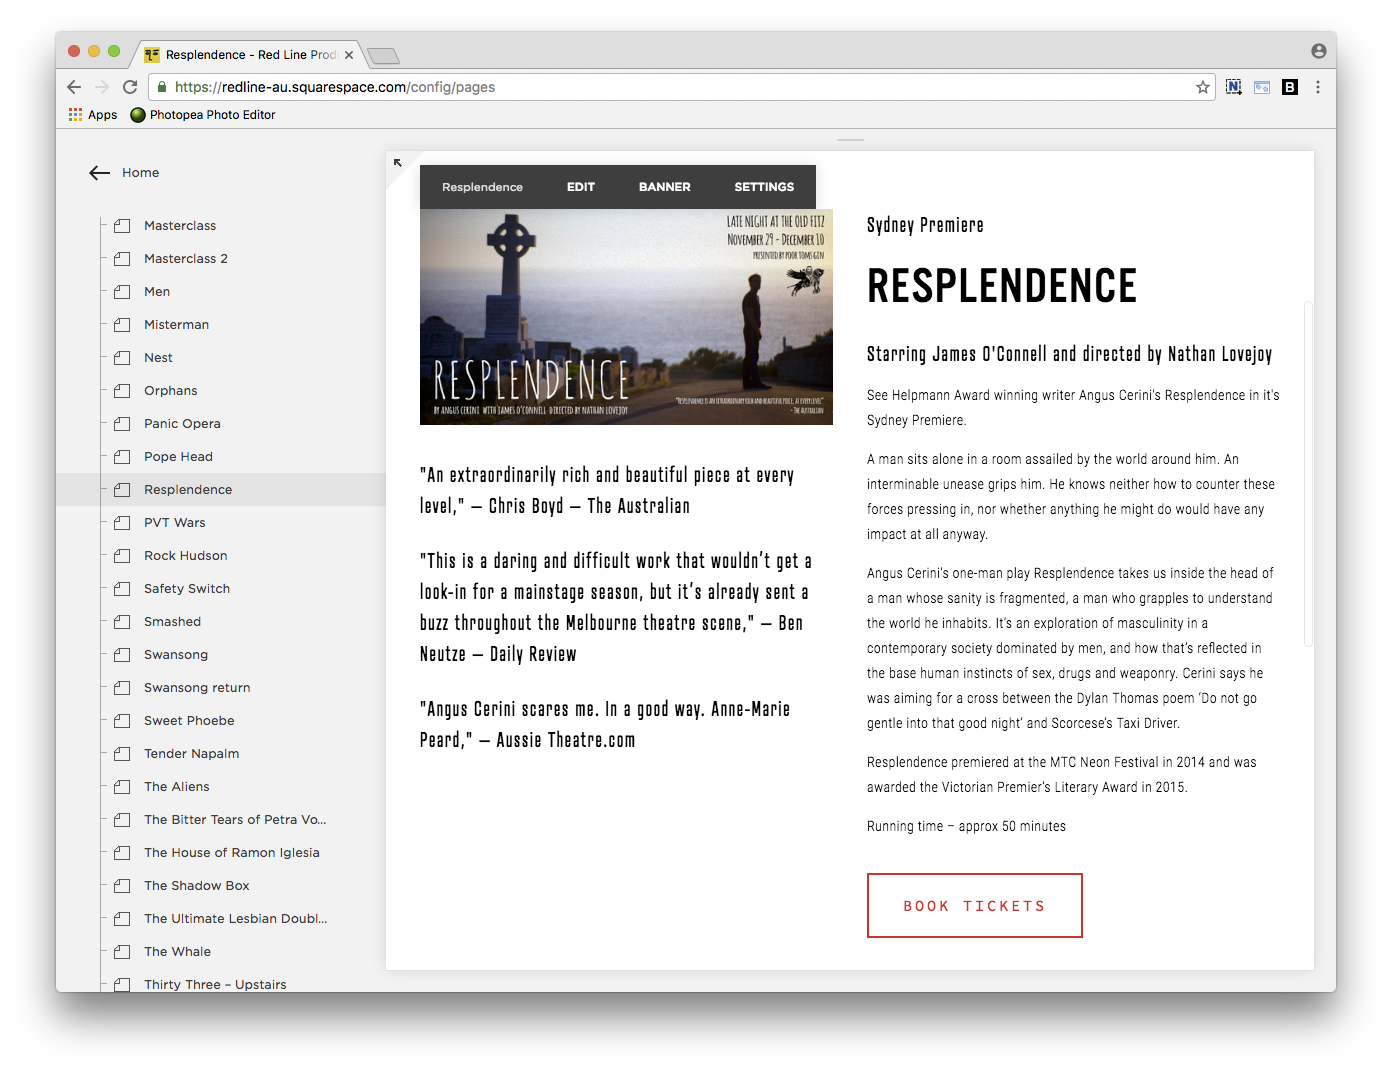Close the Resplendence browser tab
The image size is (1392, 1072).
point(349,55)
